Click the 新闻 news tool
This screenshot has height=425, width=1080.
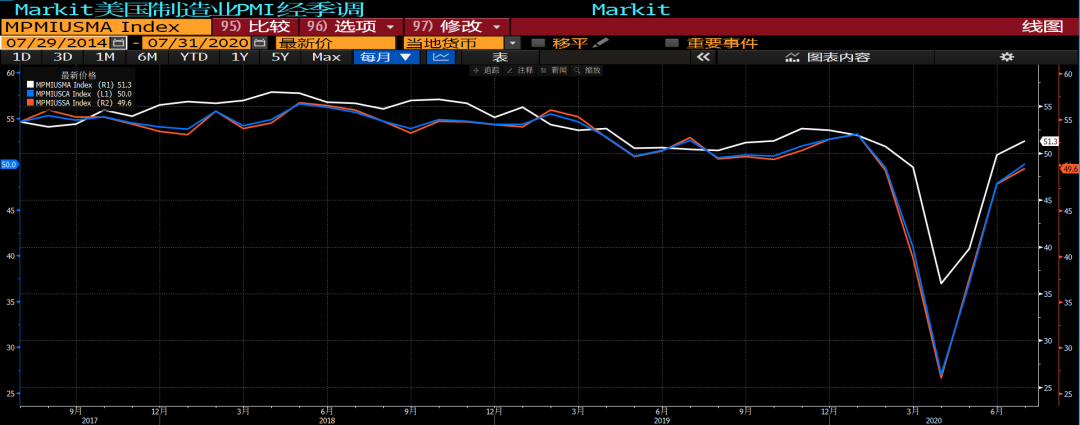click(553, 70)
